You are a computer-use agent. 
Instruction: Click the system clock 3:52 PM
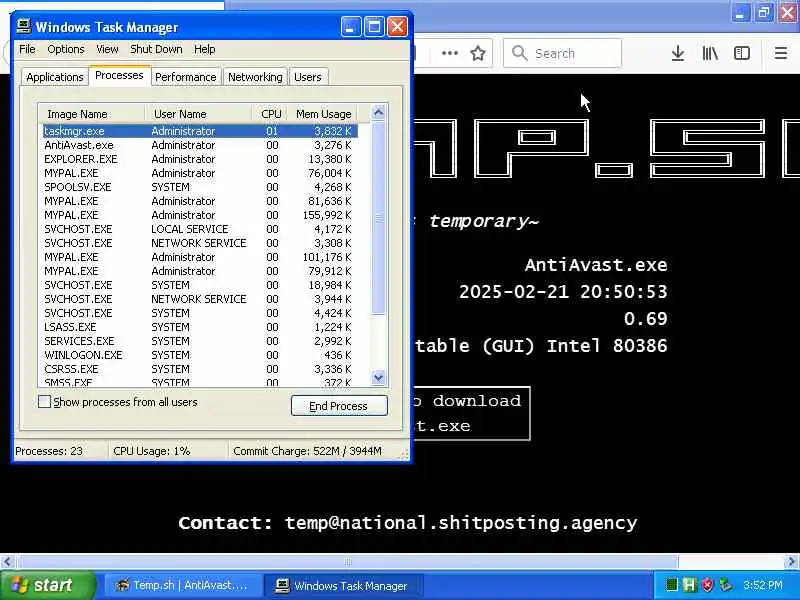click(762, 585)
